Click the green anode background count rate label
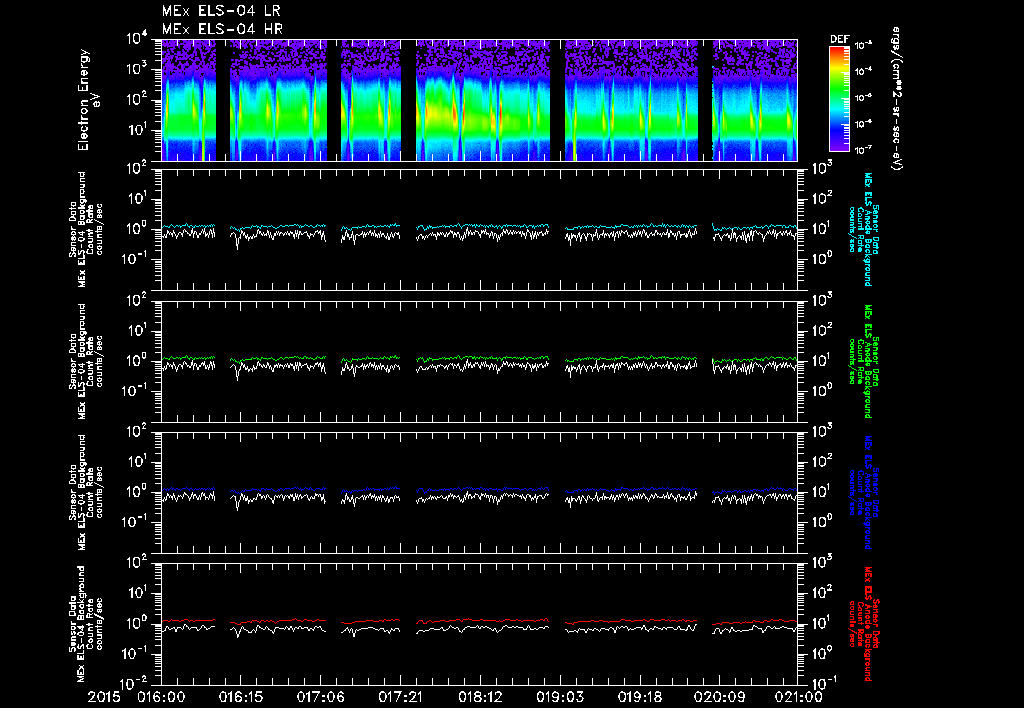The image size is (1024, 708). click(x=863, y=361)
